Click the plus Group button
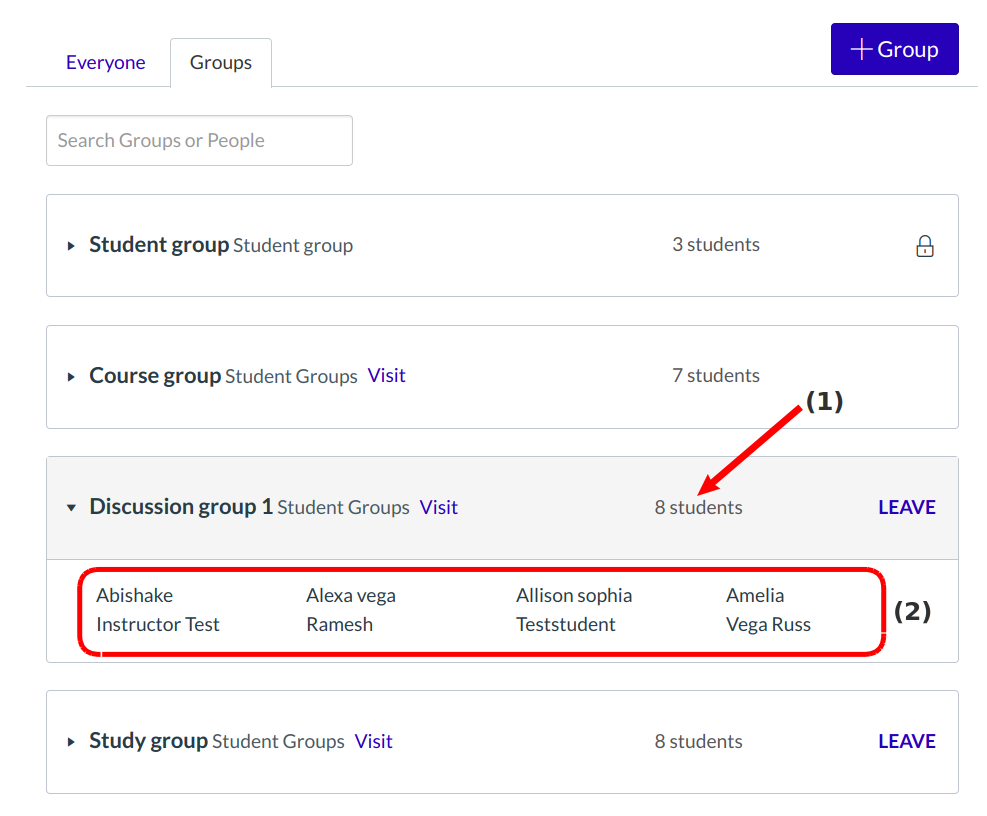The height and width of the screenshot is (816, 987). [894, 49]
